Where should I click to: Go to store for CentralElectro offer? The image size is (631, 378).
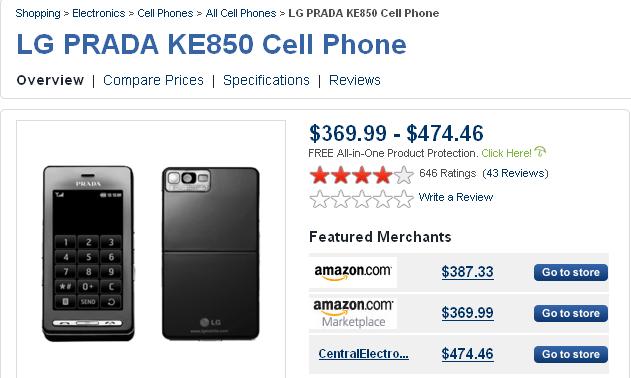tap(571, 354)
